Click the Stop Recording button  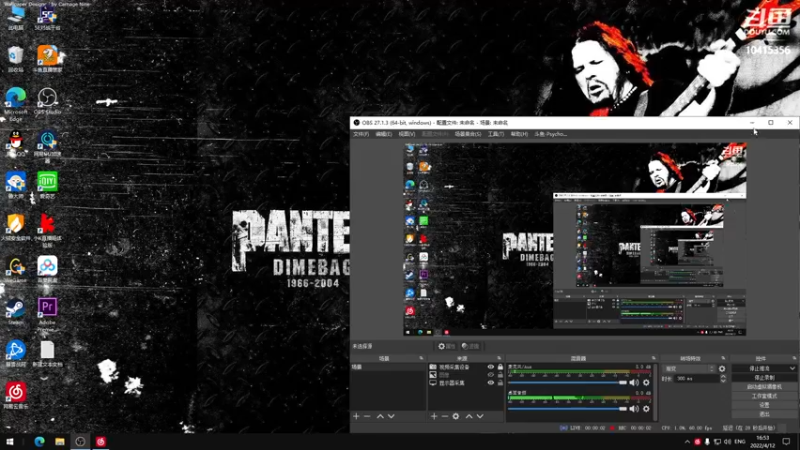764,378
